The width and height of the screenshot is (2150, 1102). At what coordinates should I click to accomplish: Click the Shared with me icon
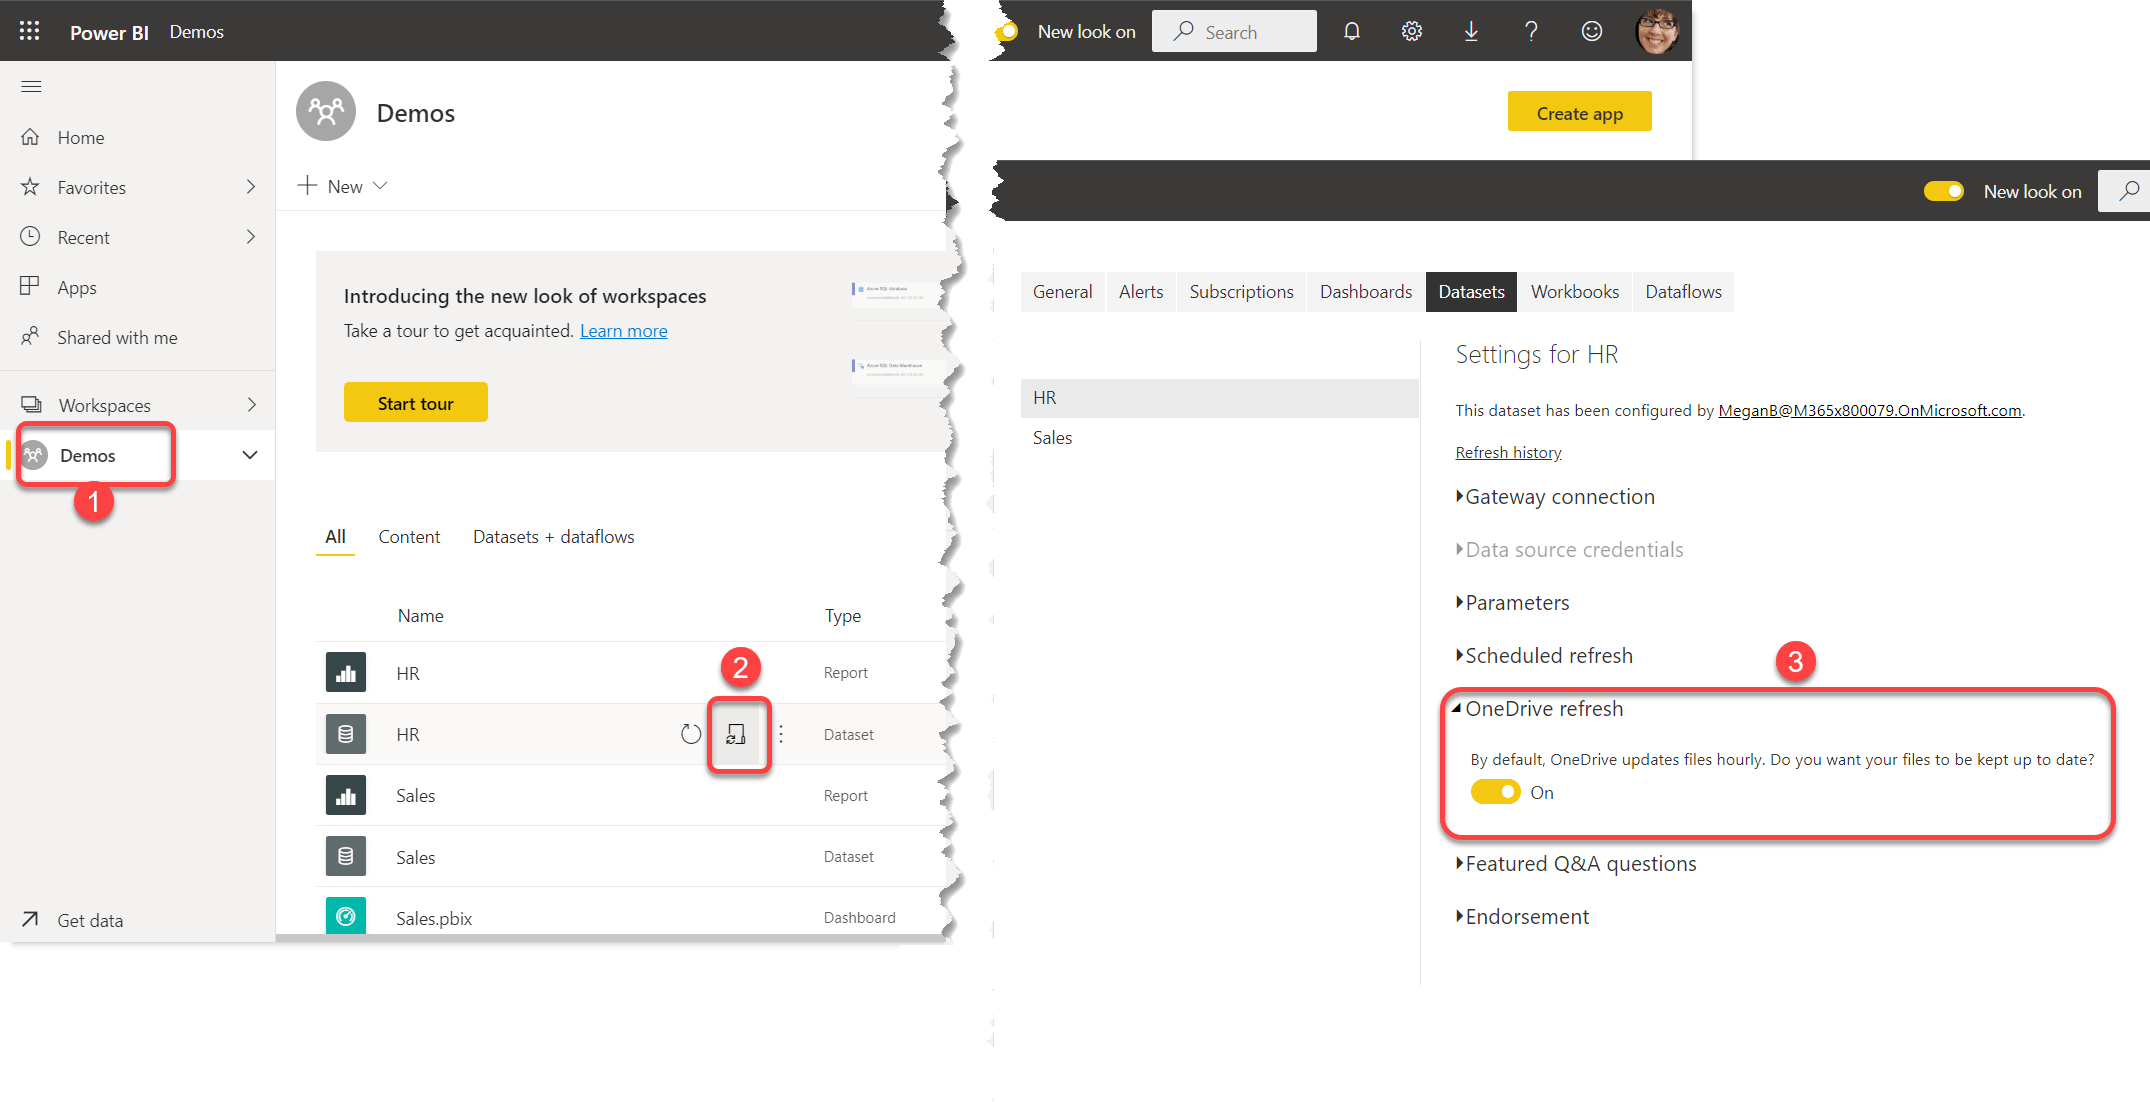tap(31, 337)
